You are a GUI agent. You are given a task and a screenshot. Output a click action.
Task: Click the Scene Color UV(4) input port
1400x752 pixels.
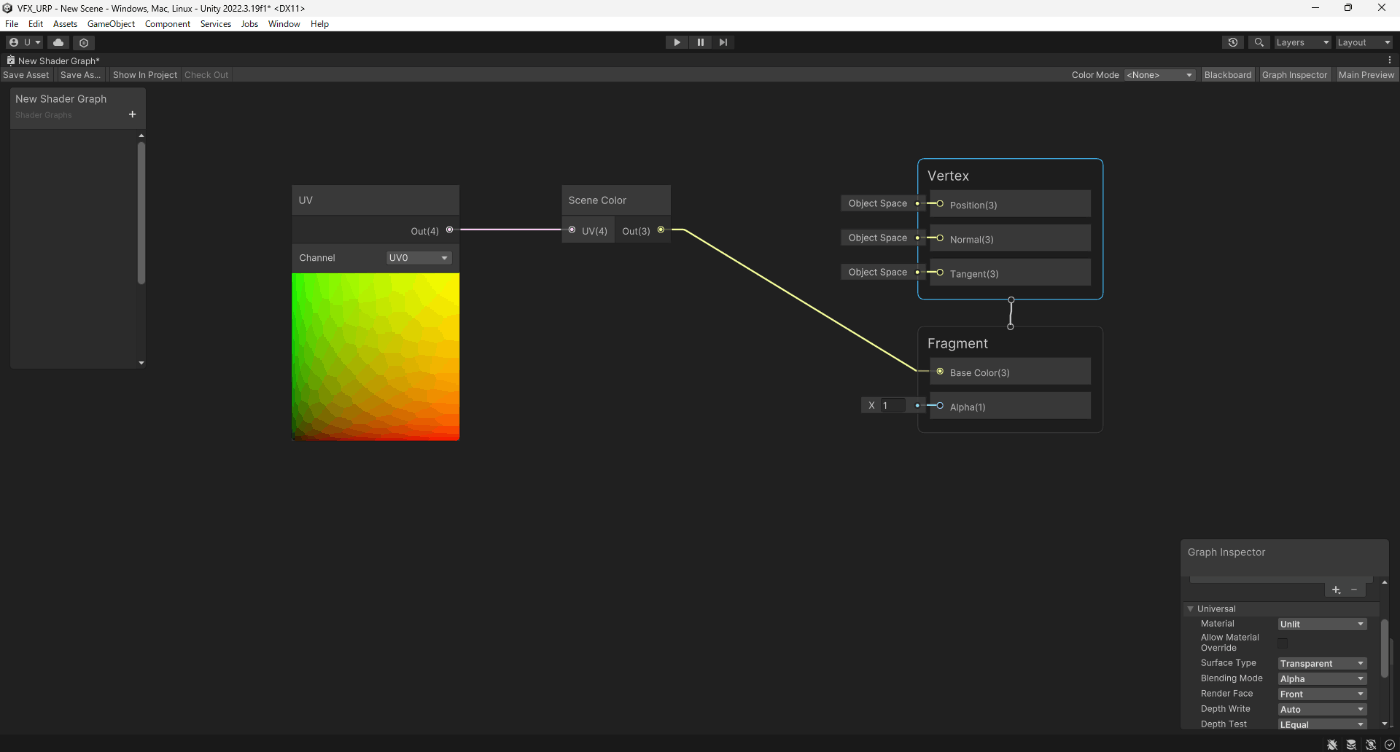(x=572, y=230)
